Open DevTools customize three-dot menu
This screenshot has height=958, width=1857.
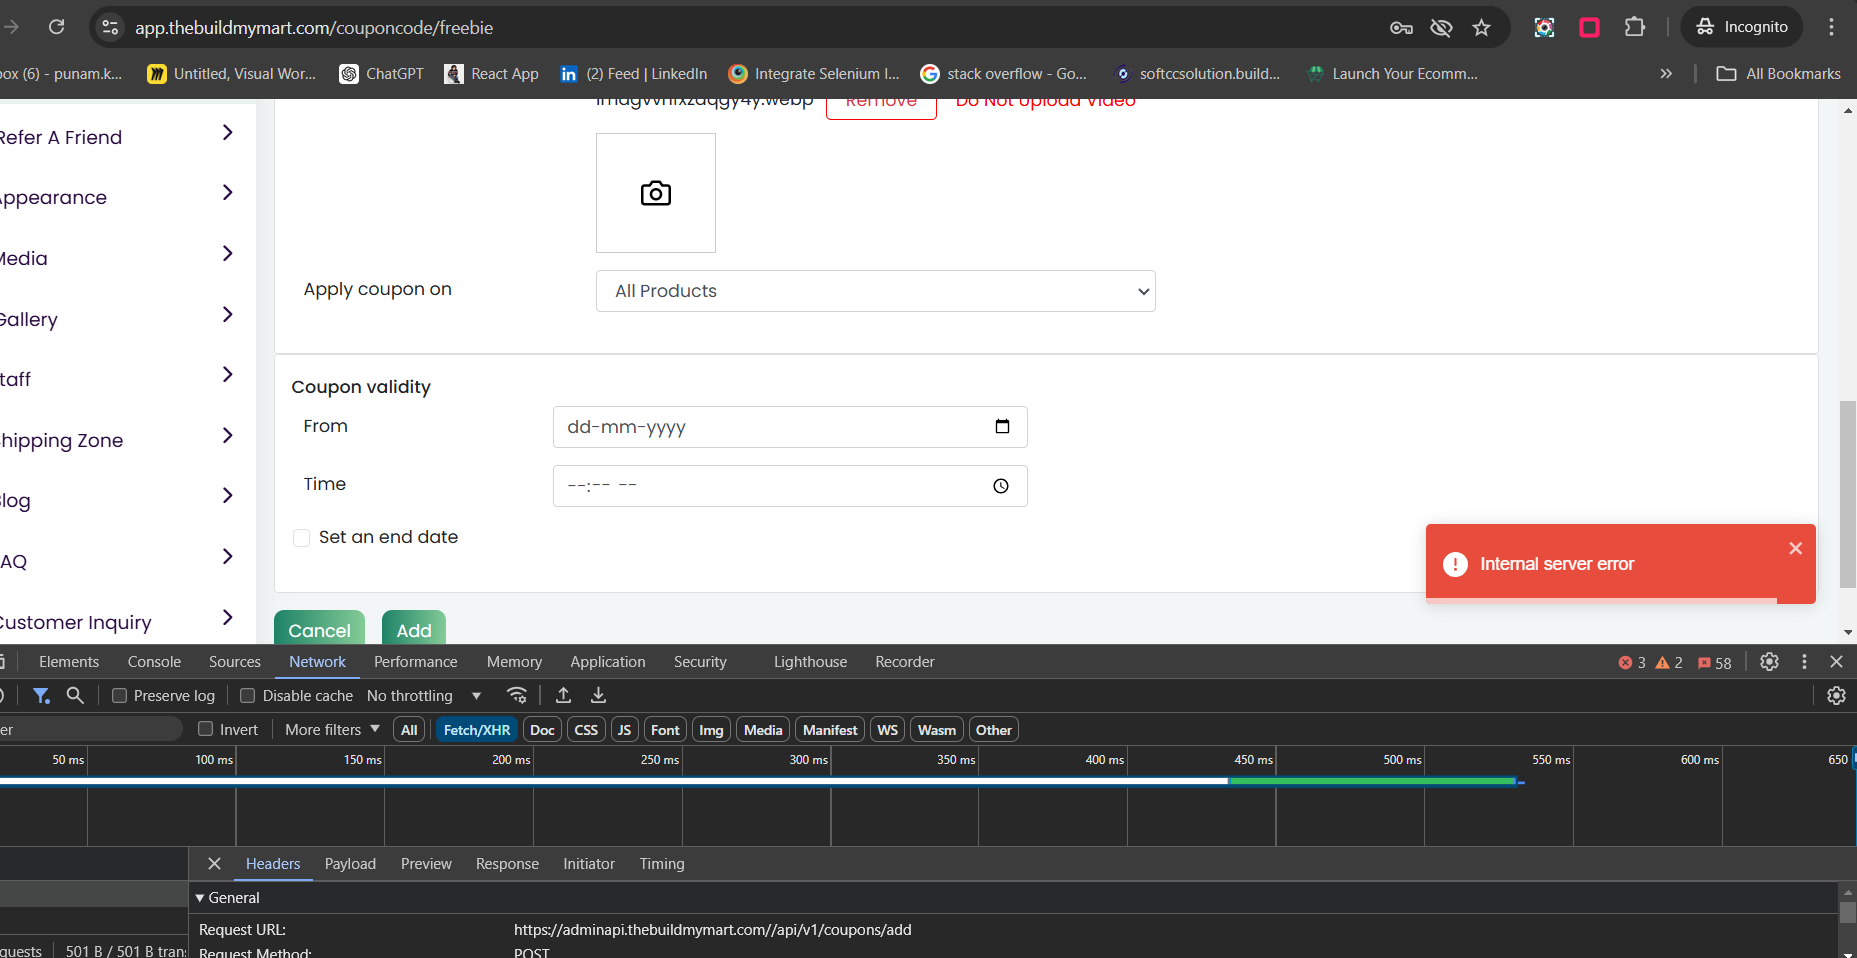1804,662
